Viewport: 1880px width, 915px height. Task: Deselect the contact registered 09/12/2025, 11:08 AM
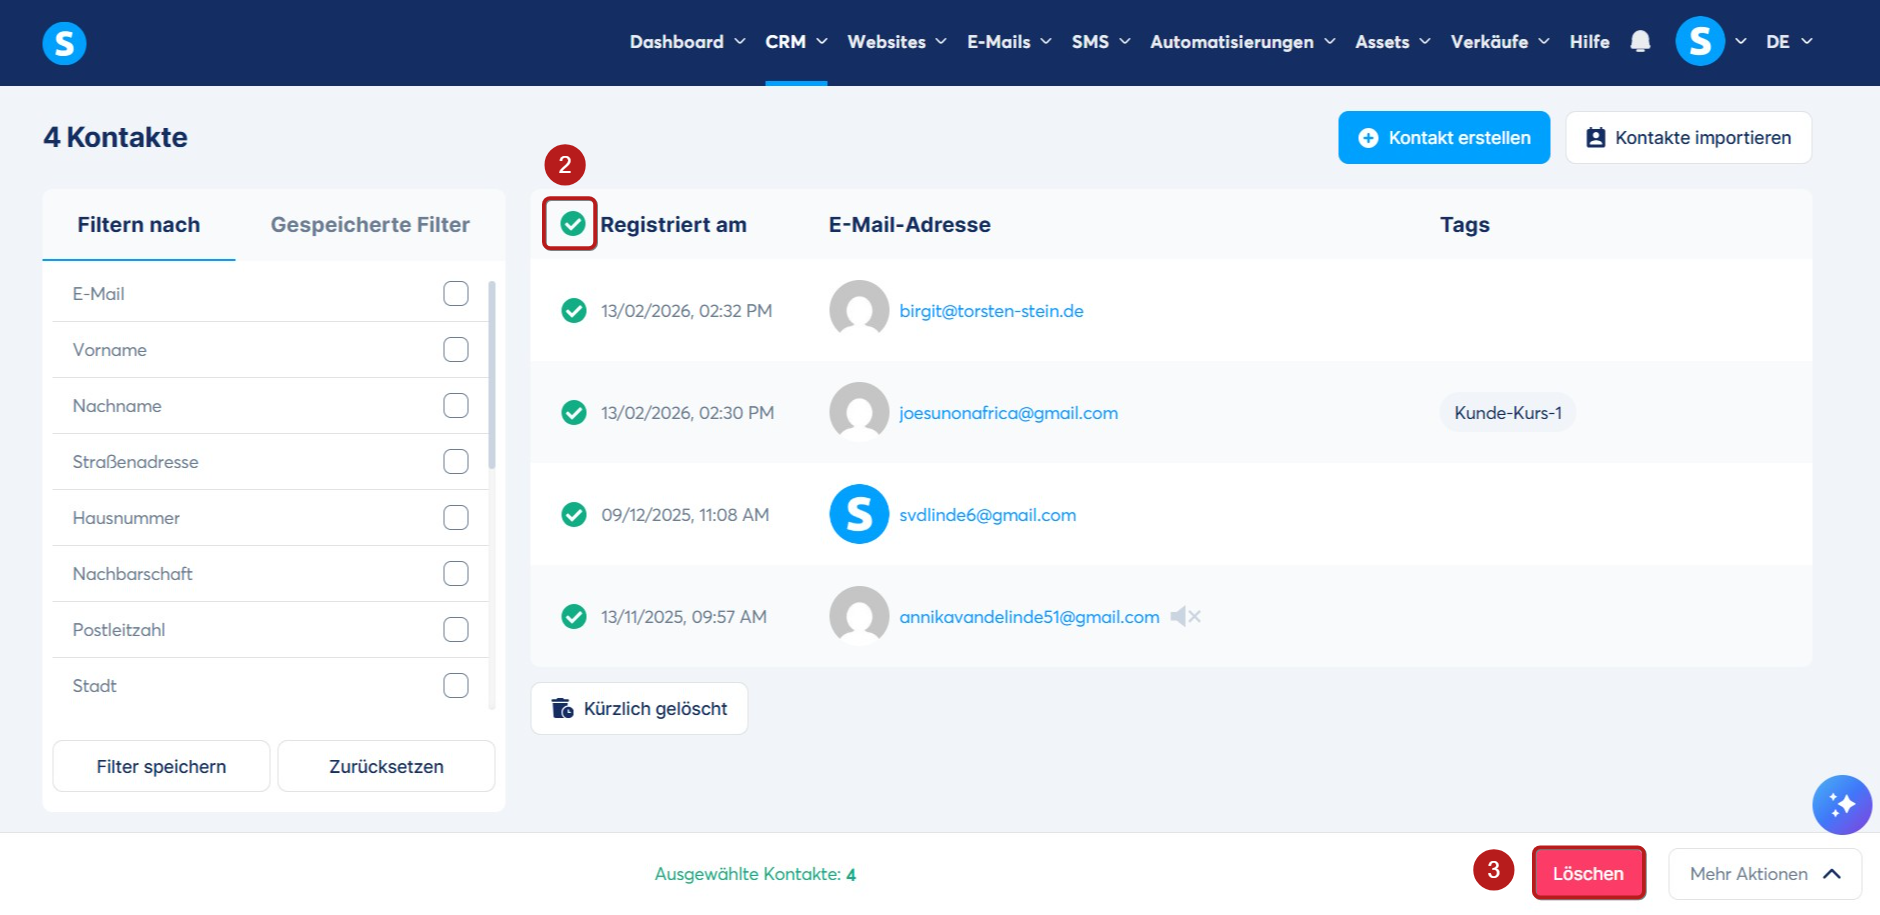coord(574,515)
